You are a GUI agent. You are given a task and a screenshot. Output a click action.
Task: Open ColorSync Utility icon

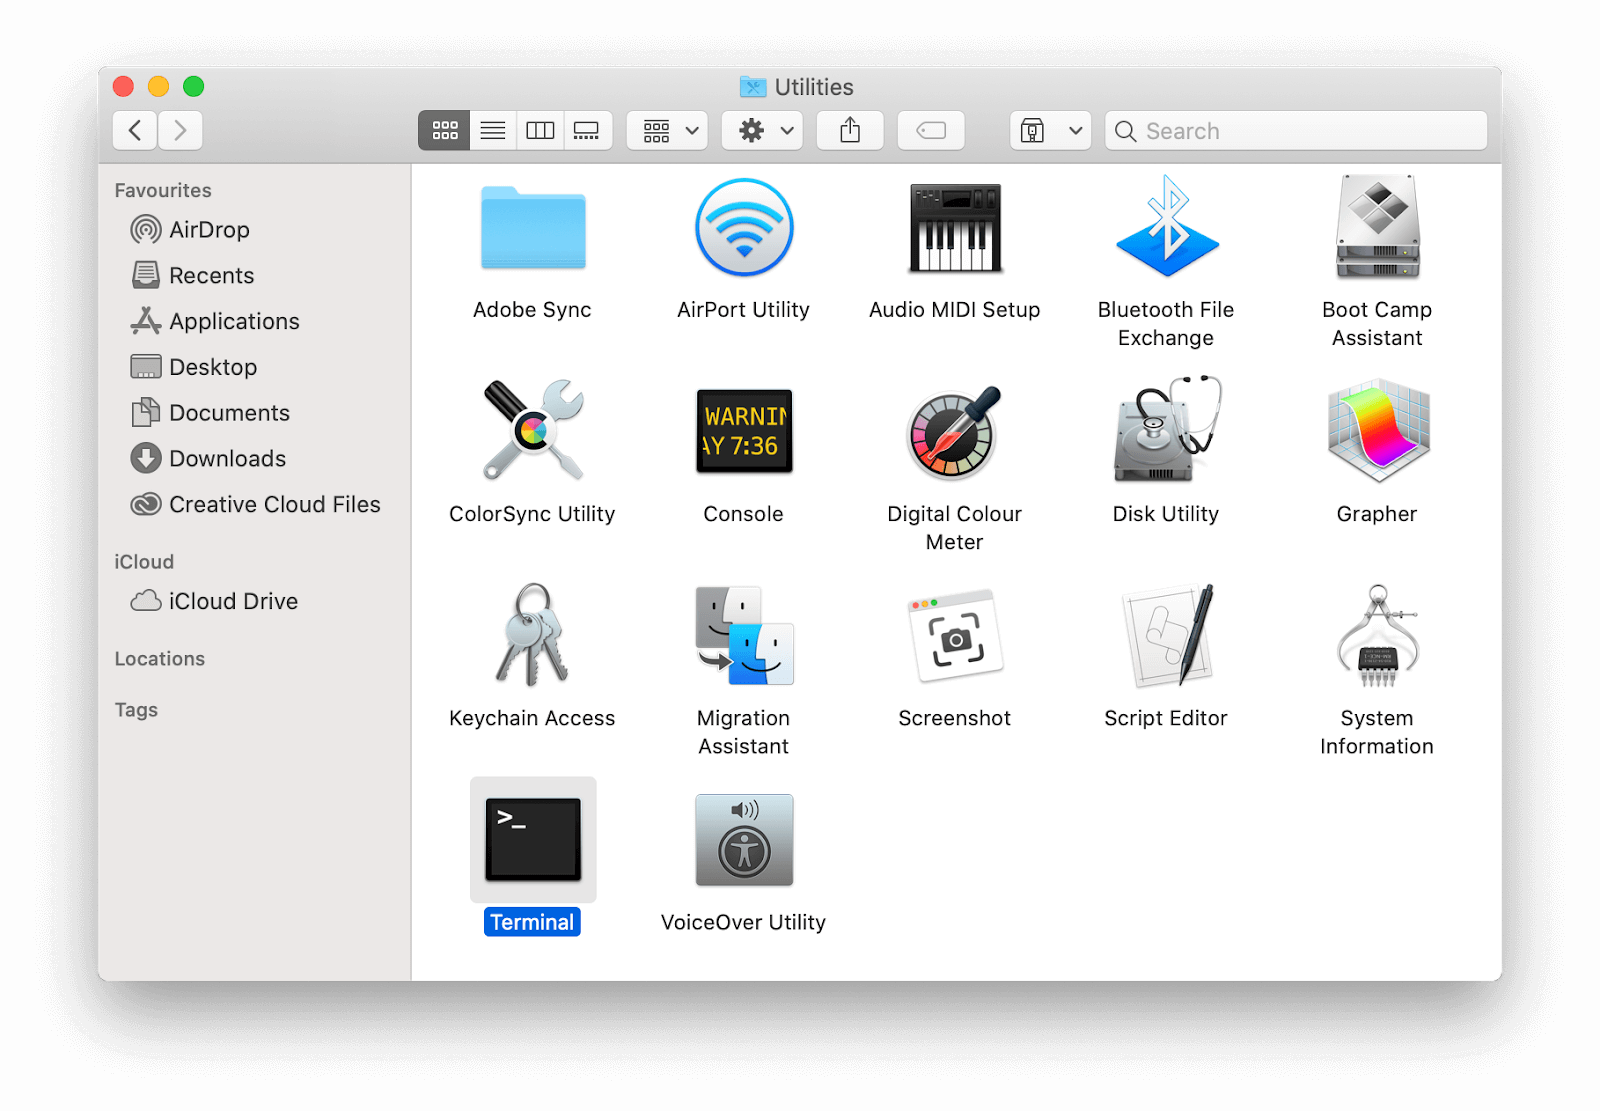click(533, 431)
